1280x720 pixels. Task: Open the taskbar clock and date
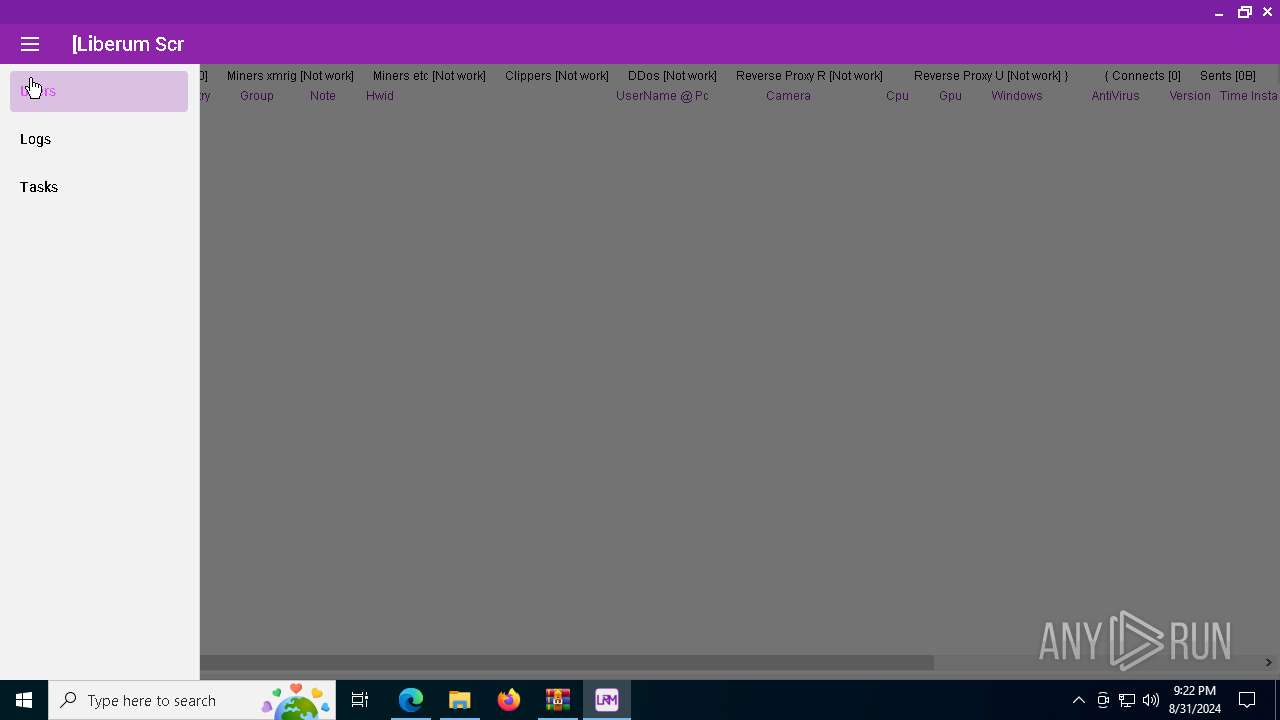1195,700
